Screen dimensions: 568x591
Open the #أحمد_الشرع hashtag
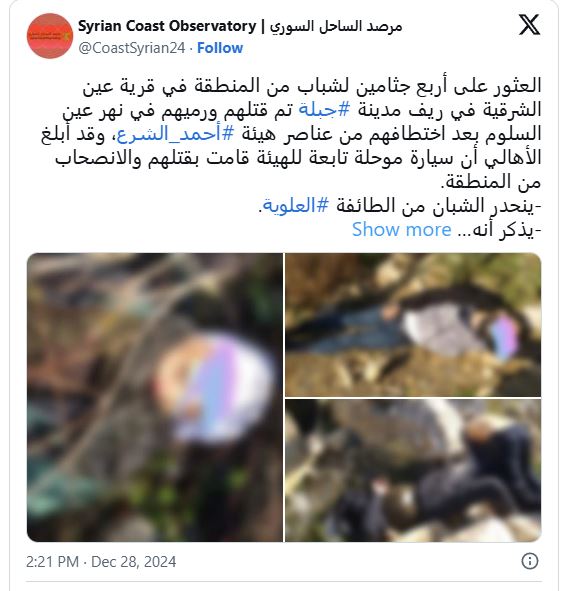tap(175, 134)
